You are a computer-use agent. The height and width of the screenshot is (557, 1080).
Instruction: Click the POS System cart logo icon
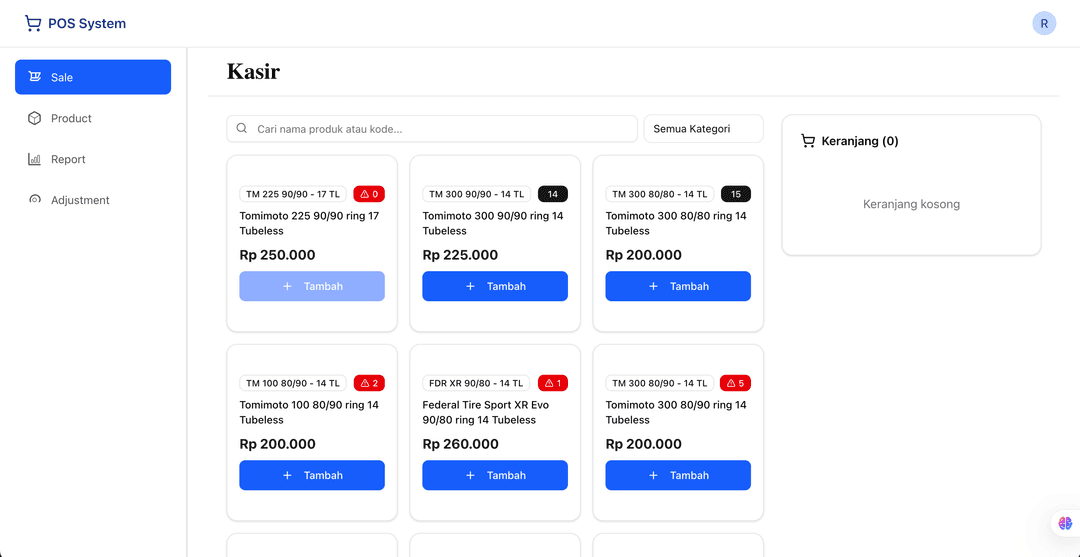[x=33, y=23]
